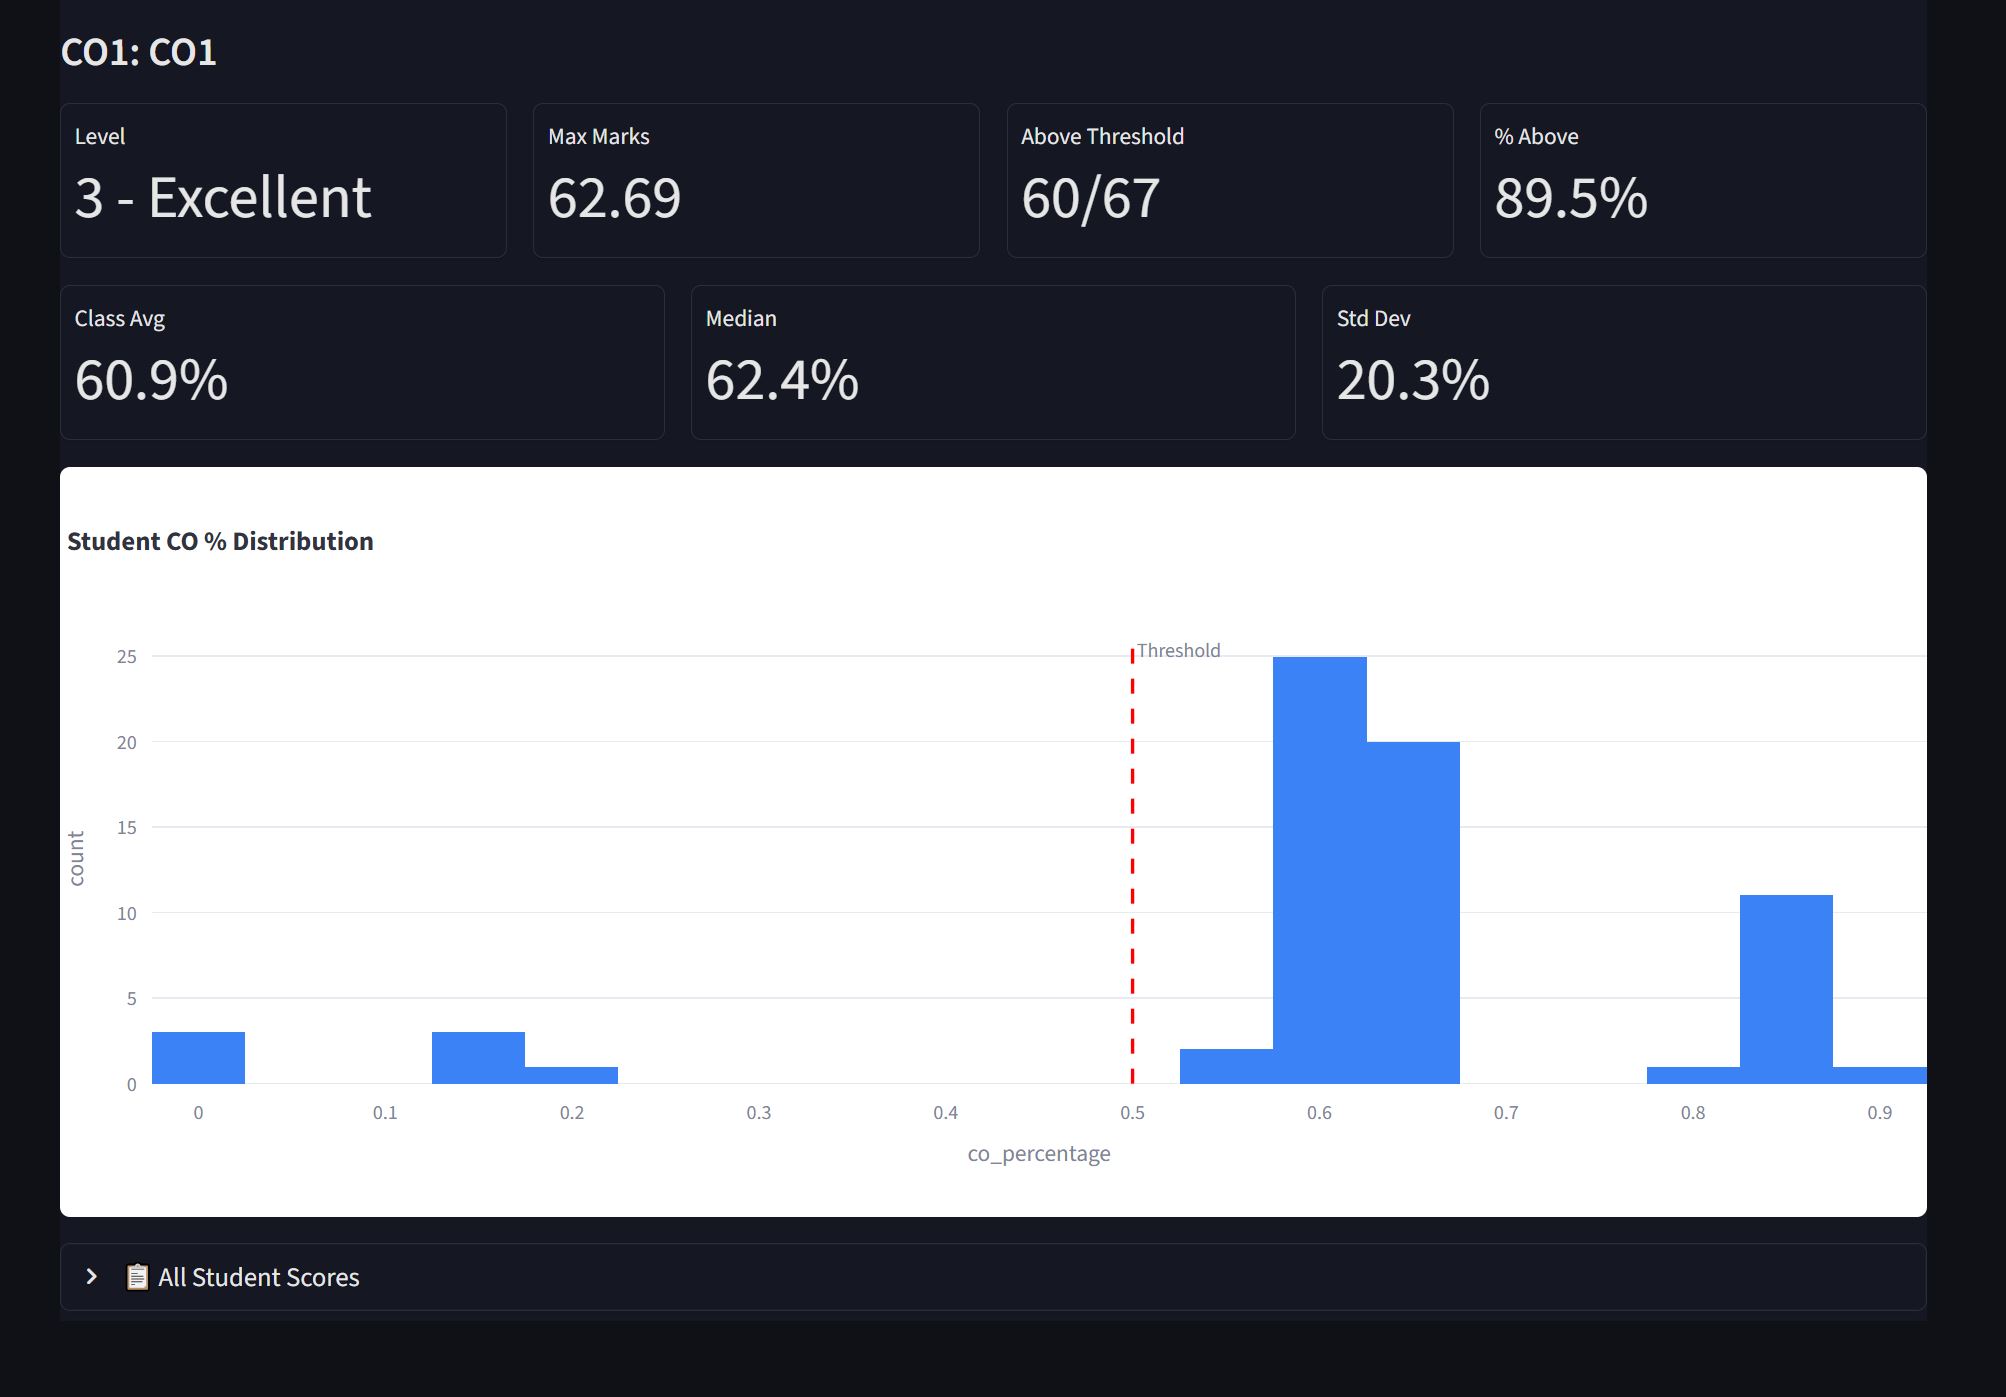
Task: Click the CO1: CO1 heading
Action: coord(139,52)
